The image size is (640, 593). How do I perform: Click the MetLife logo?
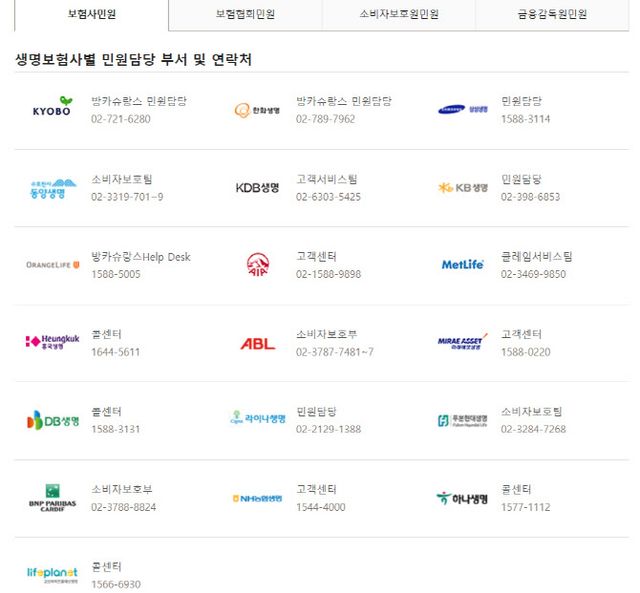click(463, 264)
